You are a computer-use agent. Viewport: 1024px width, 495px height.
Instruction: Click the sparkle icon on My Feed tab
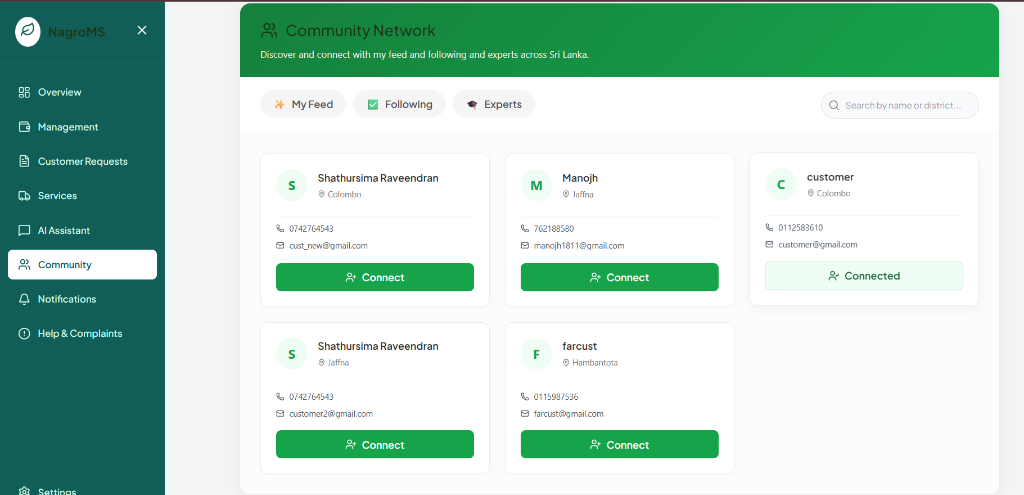pos(280,104)
